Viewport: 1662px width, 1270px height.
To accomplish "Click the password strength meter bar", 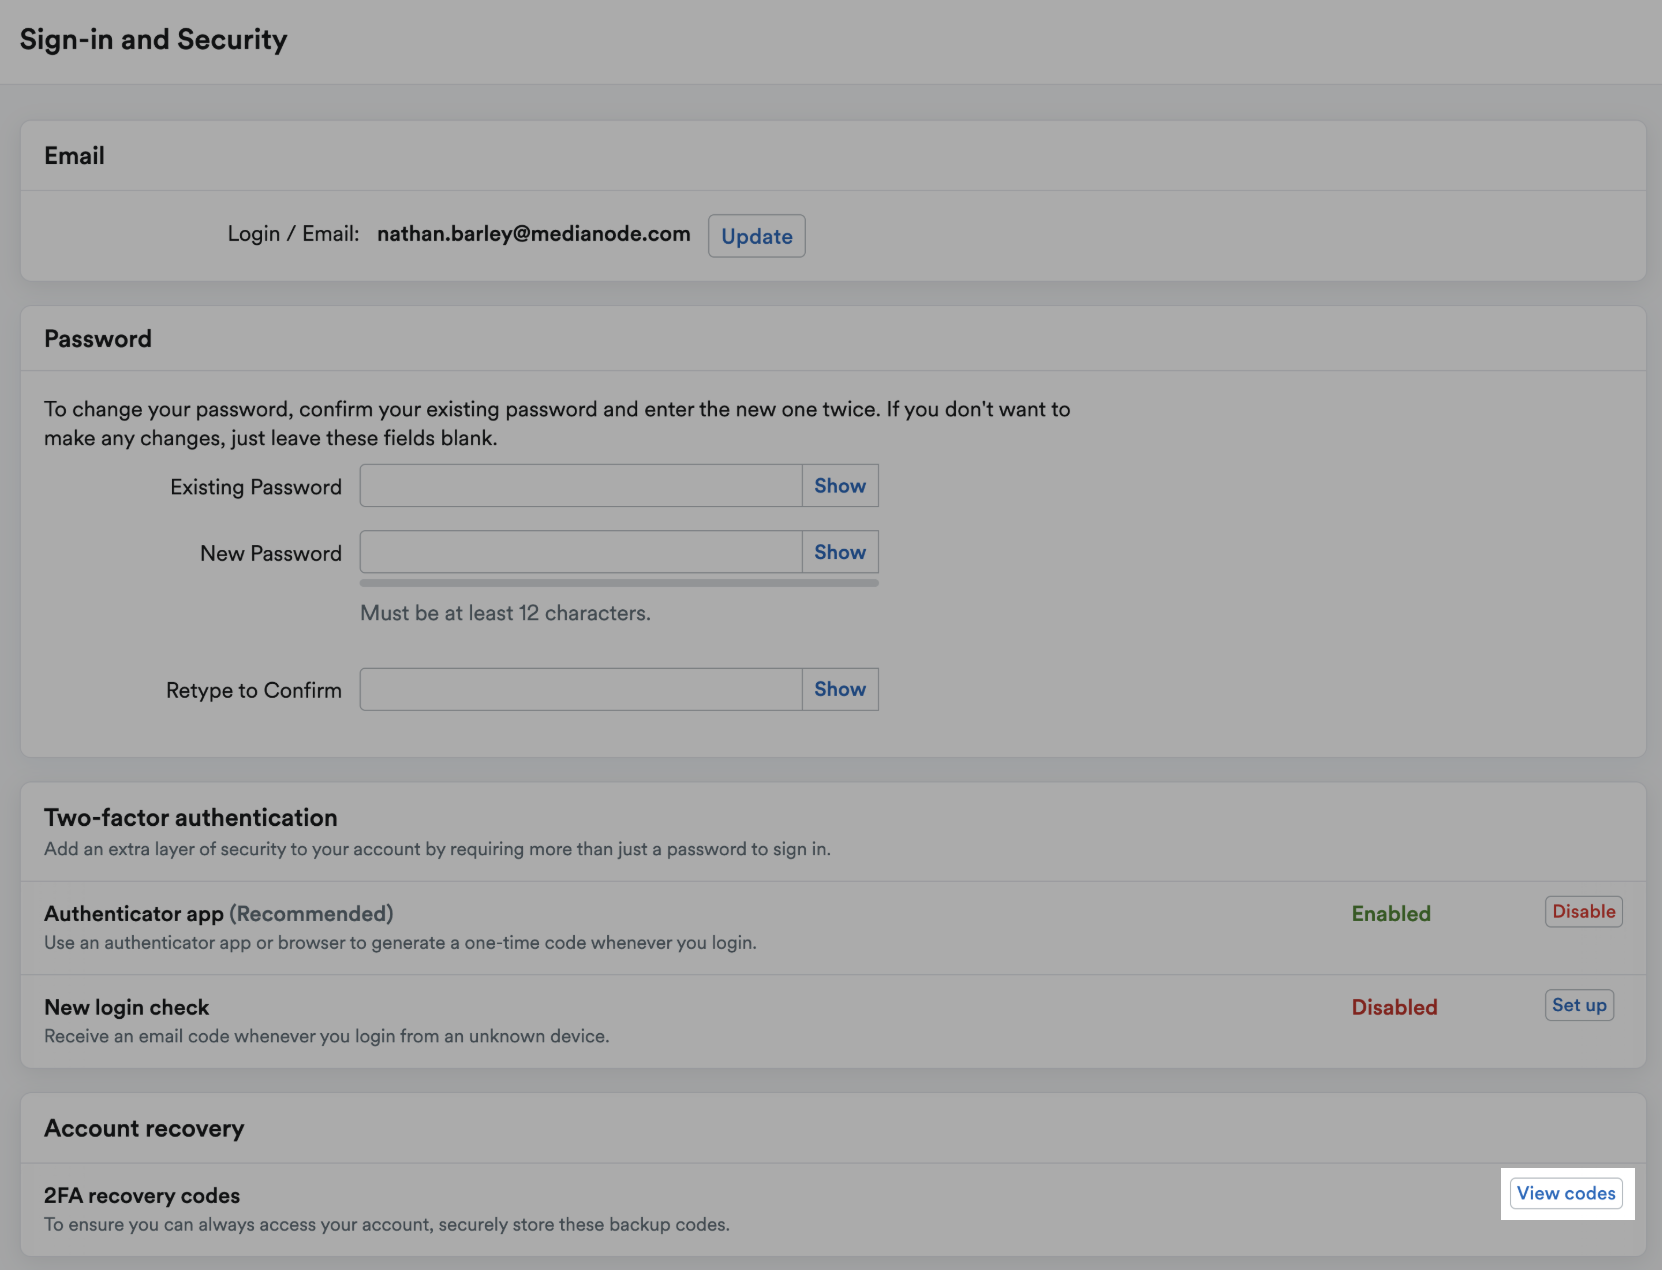I will pos(618,582).
